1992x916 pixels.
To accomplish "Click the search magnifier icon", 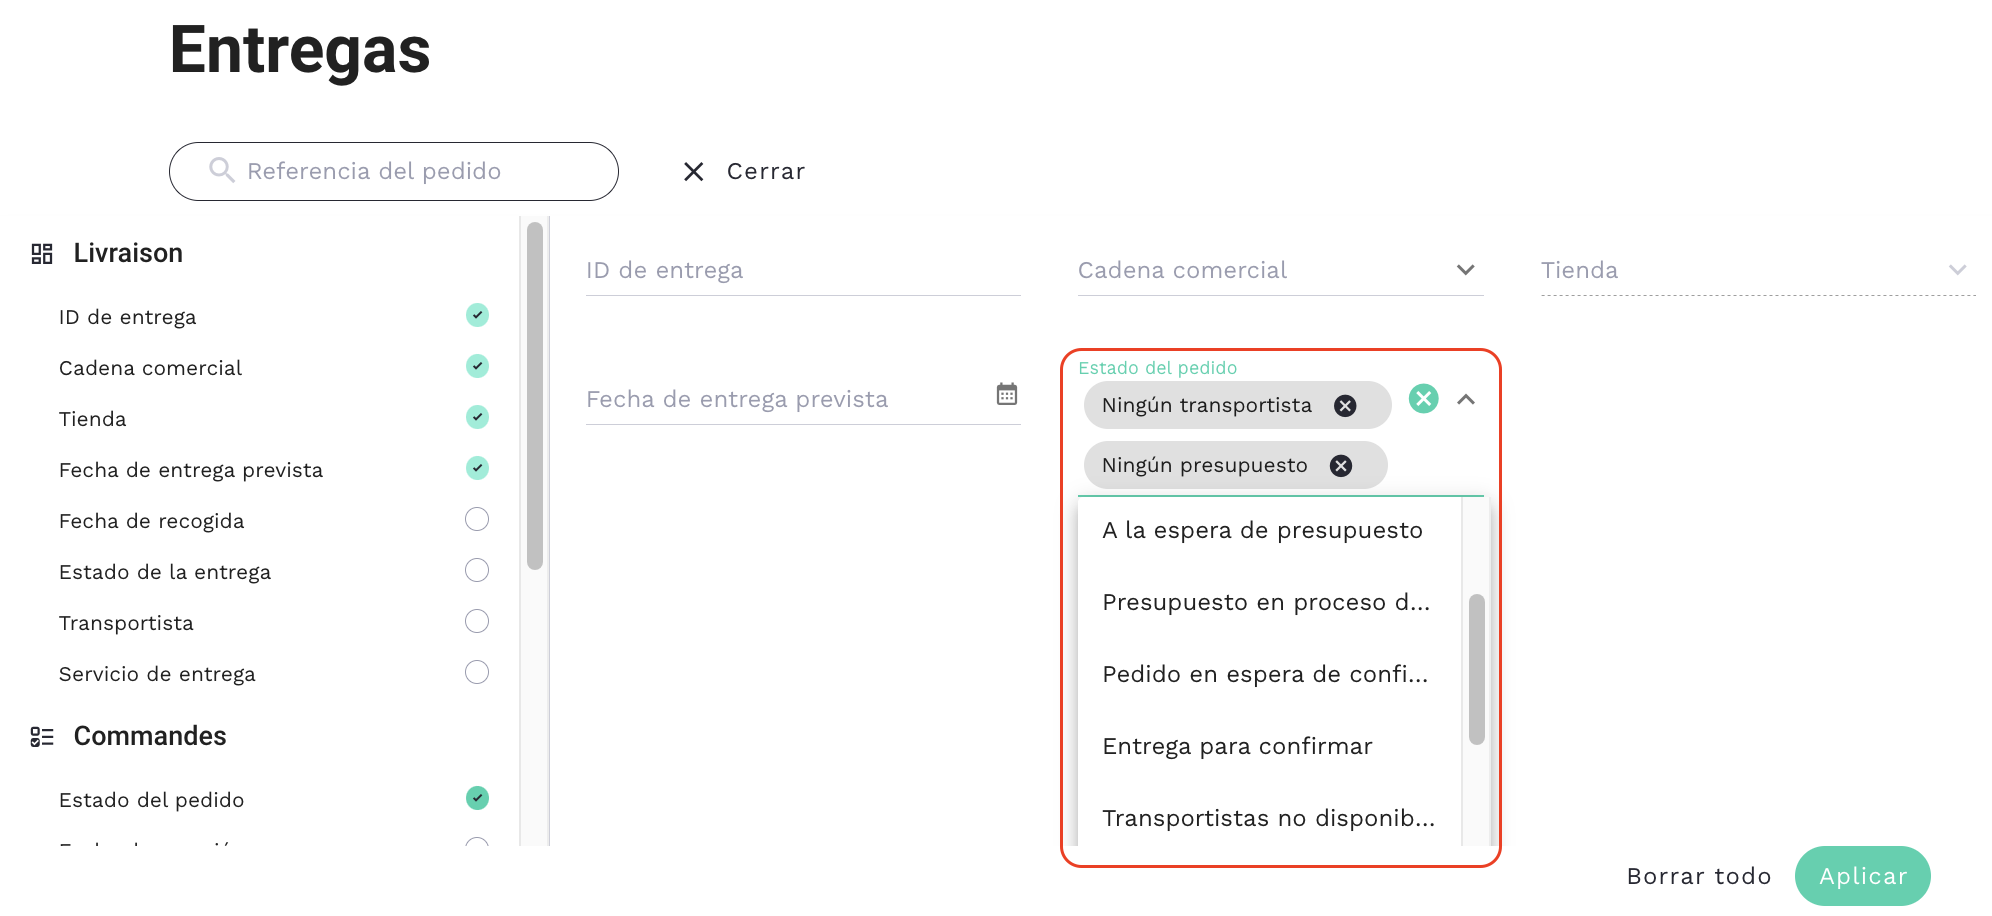I will (221, 171).
